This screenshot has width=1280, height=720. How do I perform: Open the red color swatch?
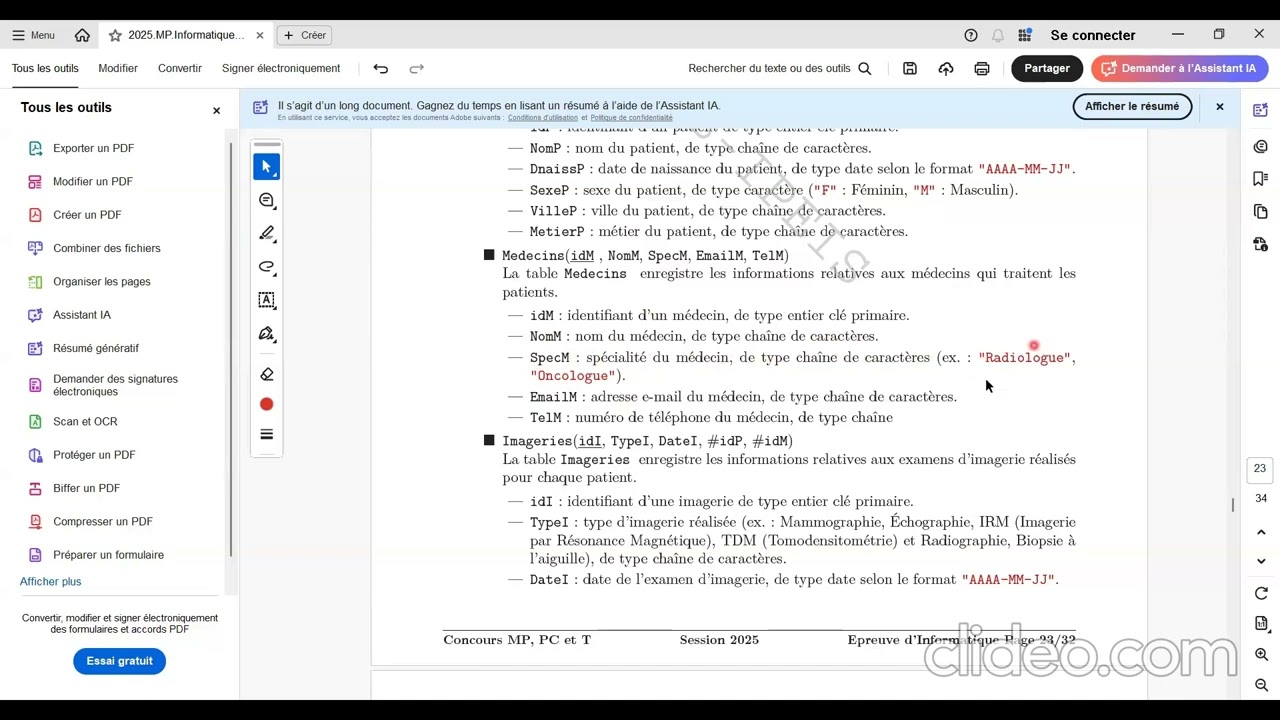[x=266, y=404]
